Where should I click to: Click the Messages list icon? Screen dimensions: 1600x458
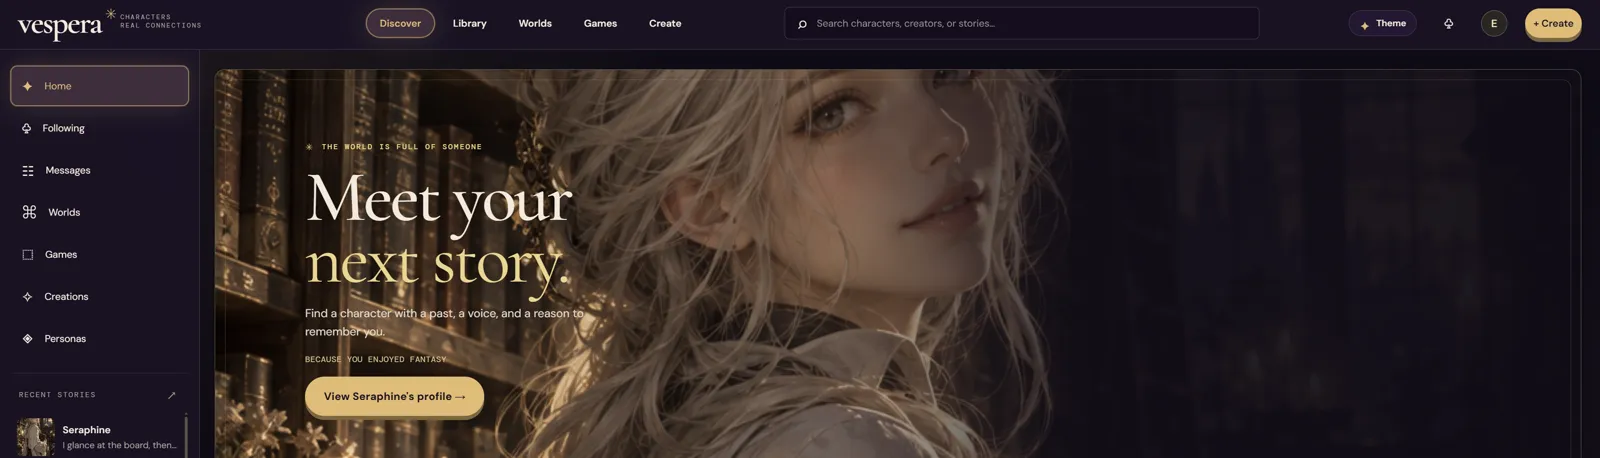click(x=28, y=171)
